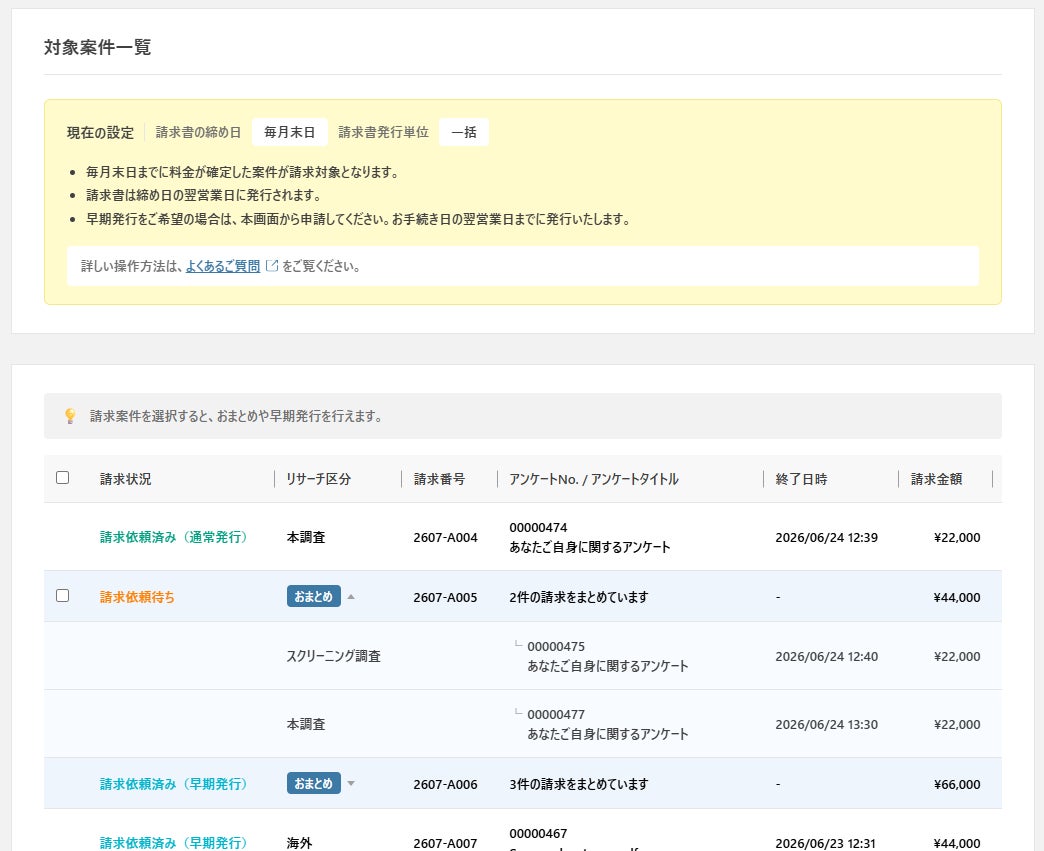Click the external link icon beside よくあるご質問
Image resolution: width=1044 pixels, height=851 pixels.
[x=272, y=266]
